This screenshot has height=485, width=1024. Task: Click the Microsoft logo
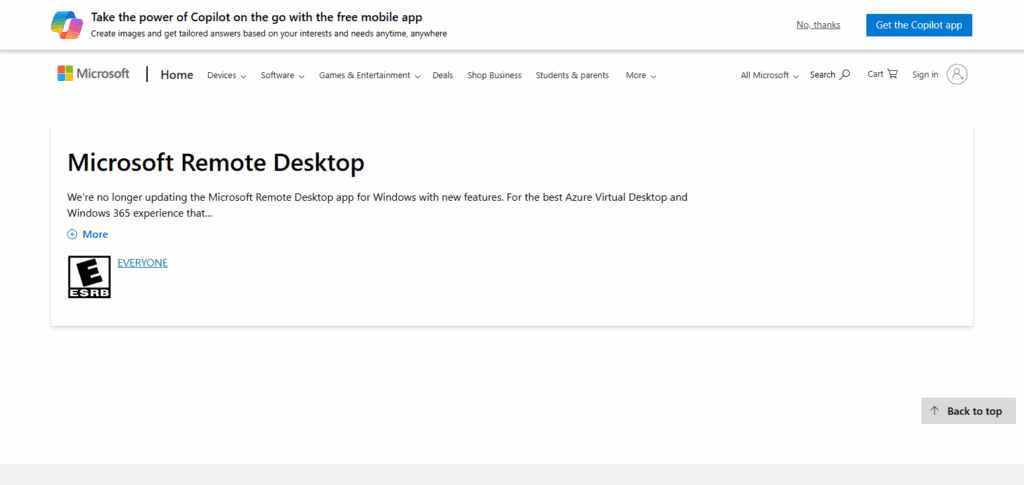93,74
